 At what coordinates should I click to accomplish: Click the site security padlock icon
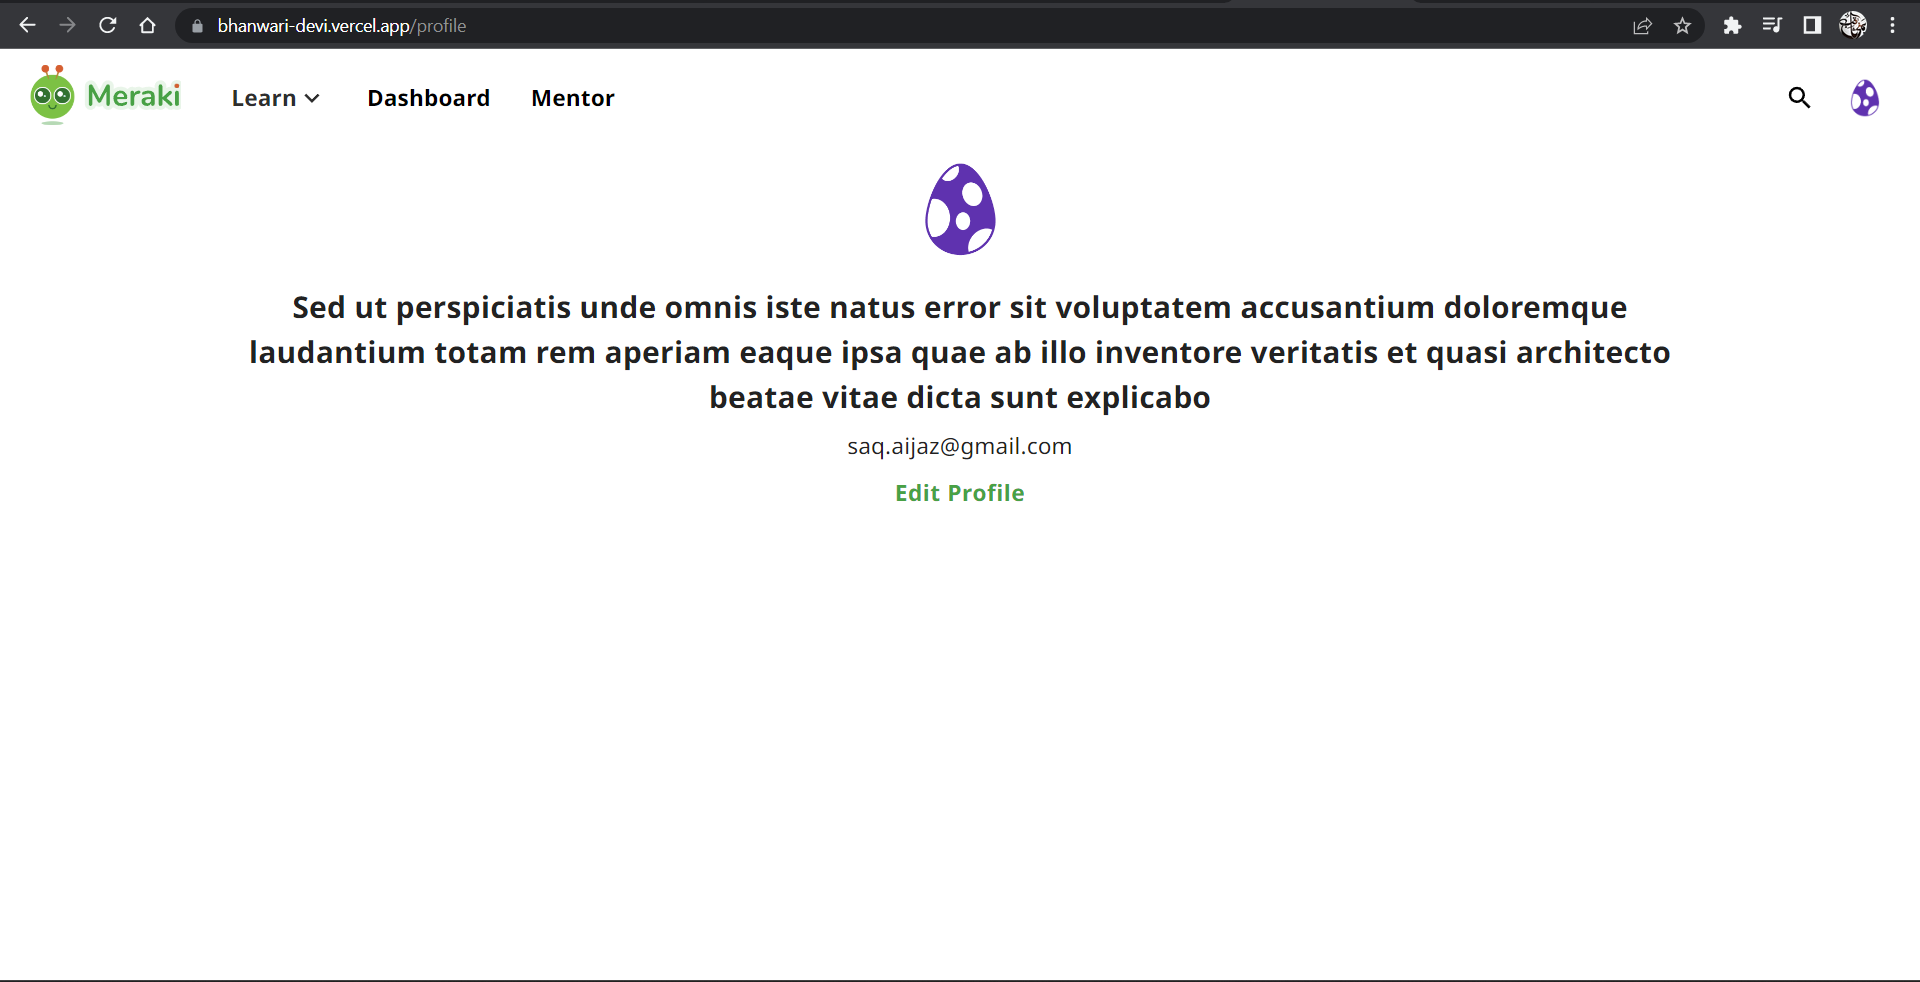[x=197, y=27]
